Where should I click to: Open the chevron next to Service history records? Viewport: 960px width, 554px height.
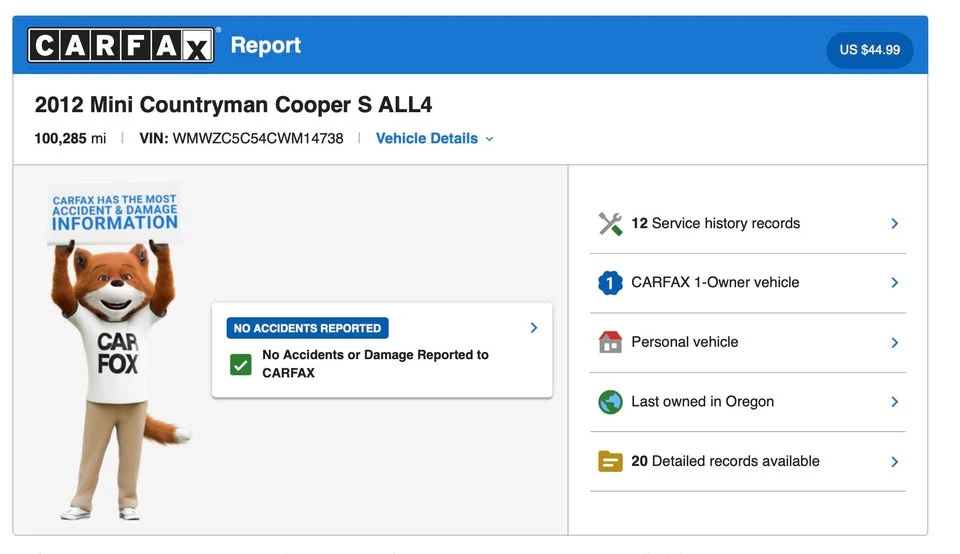(x=894, y=223)
